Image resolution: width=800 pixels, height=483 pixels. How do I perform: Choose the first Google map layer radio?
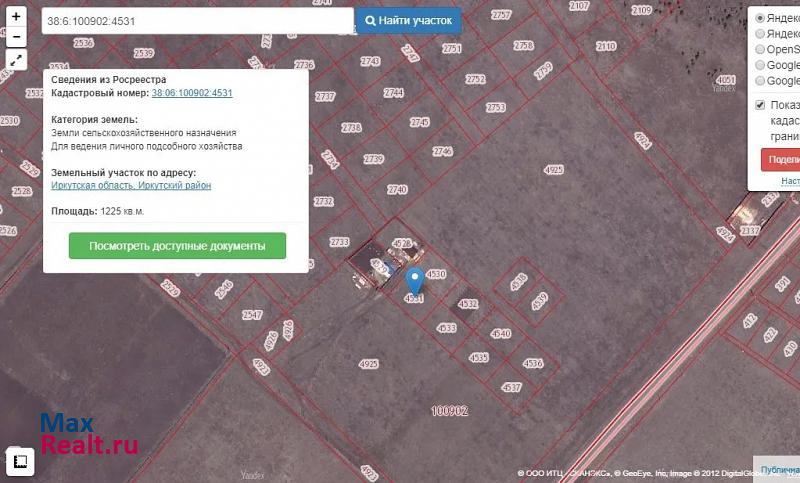(x=761, y=65)
